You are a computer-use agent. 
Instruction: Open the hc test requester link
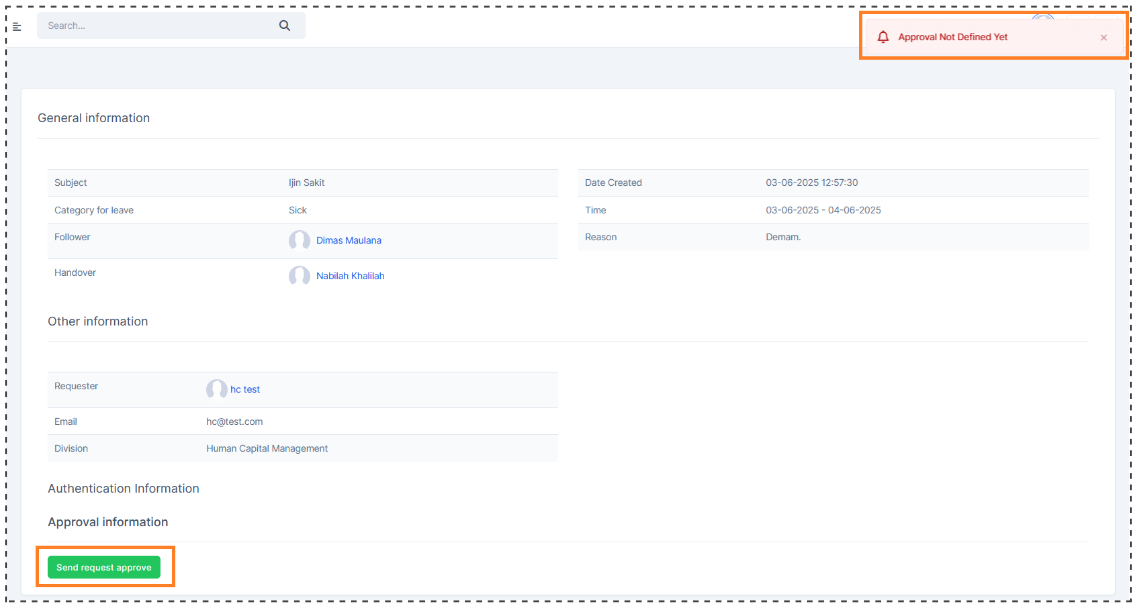point(245,389)
